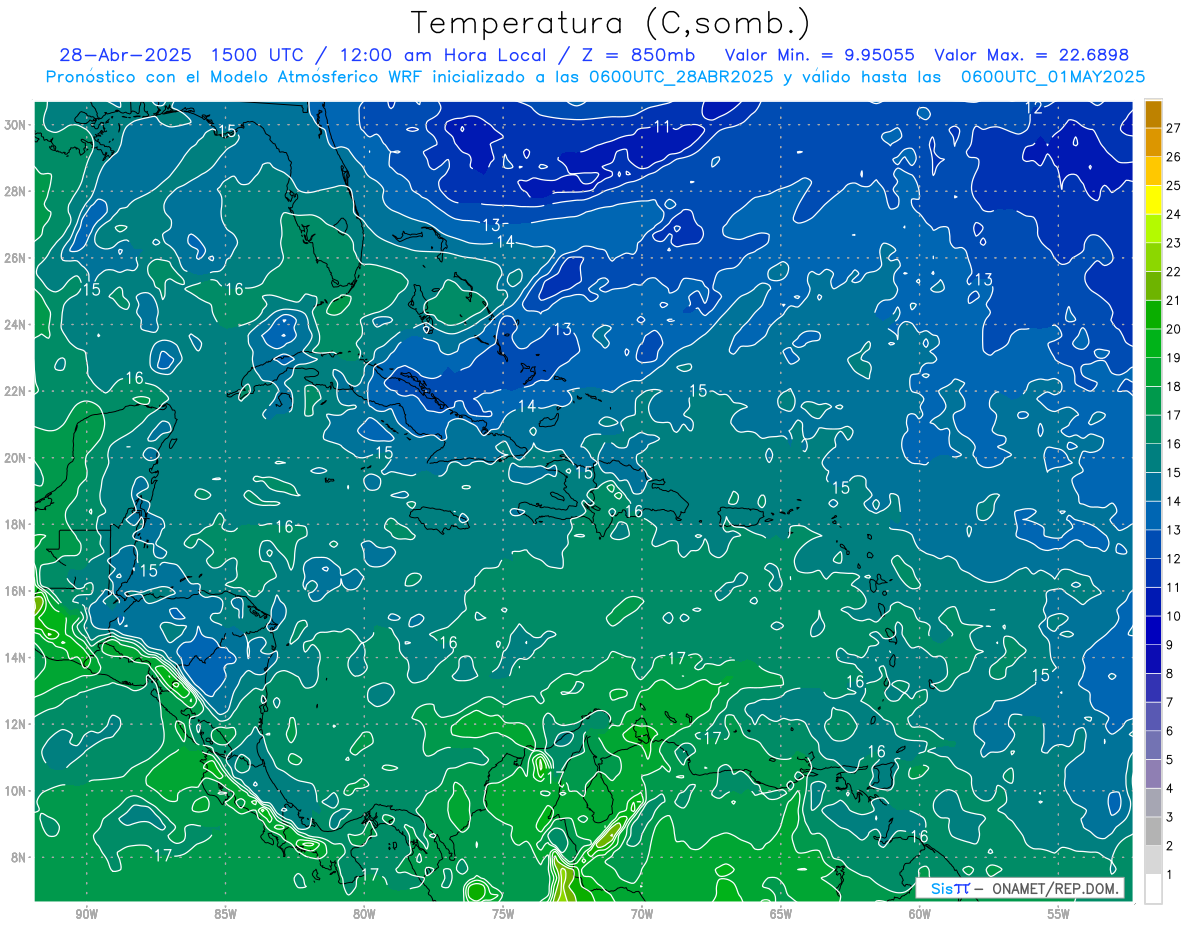Click legend scale value "27"

pyautogui.click(x=1174, y=128)
